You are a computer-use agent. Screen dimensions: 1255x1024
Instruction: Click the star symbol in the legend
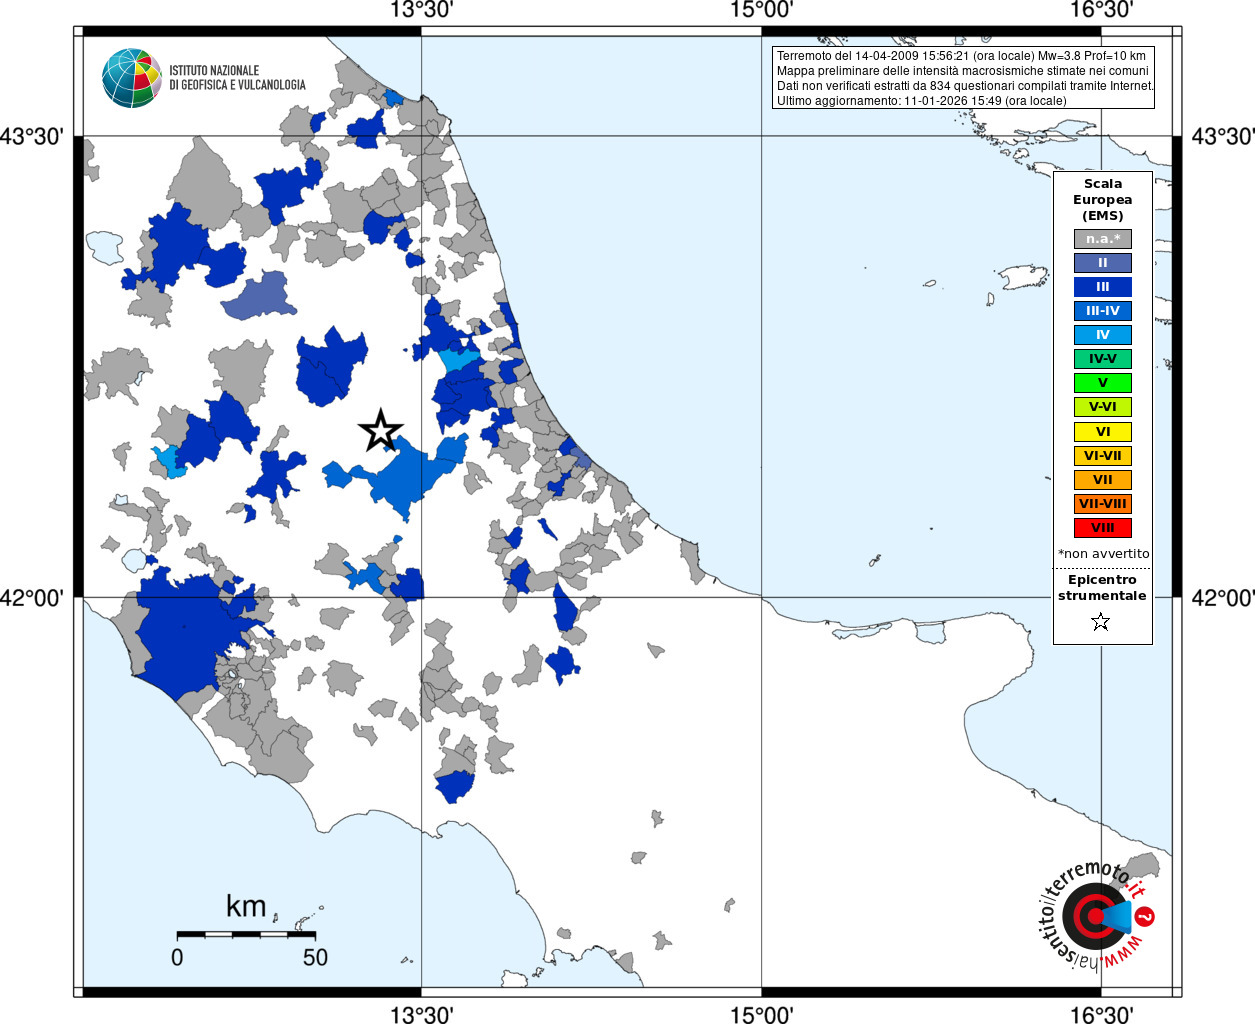click(1101, 622)
